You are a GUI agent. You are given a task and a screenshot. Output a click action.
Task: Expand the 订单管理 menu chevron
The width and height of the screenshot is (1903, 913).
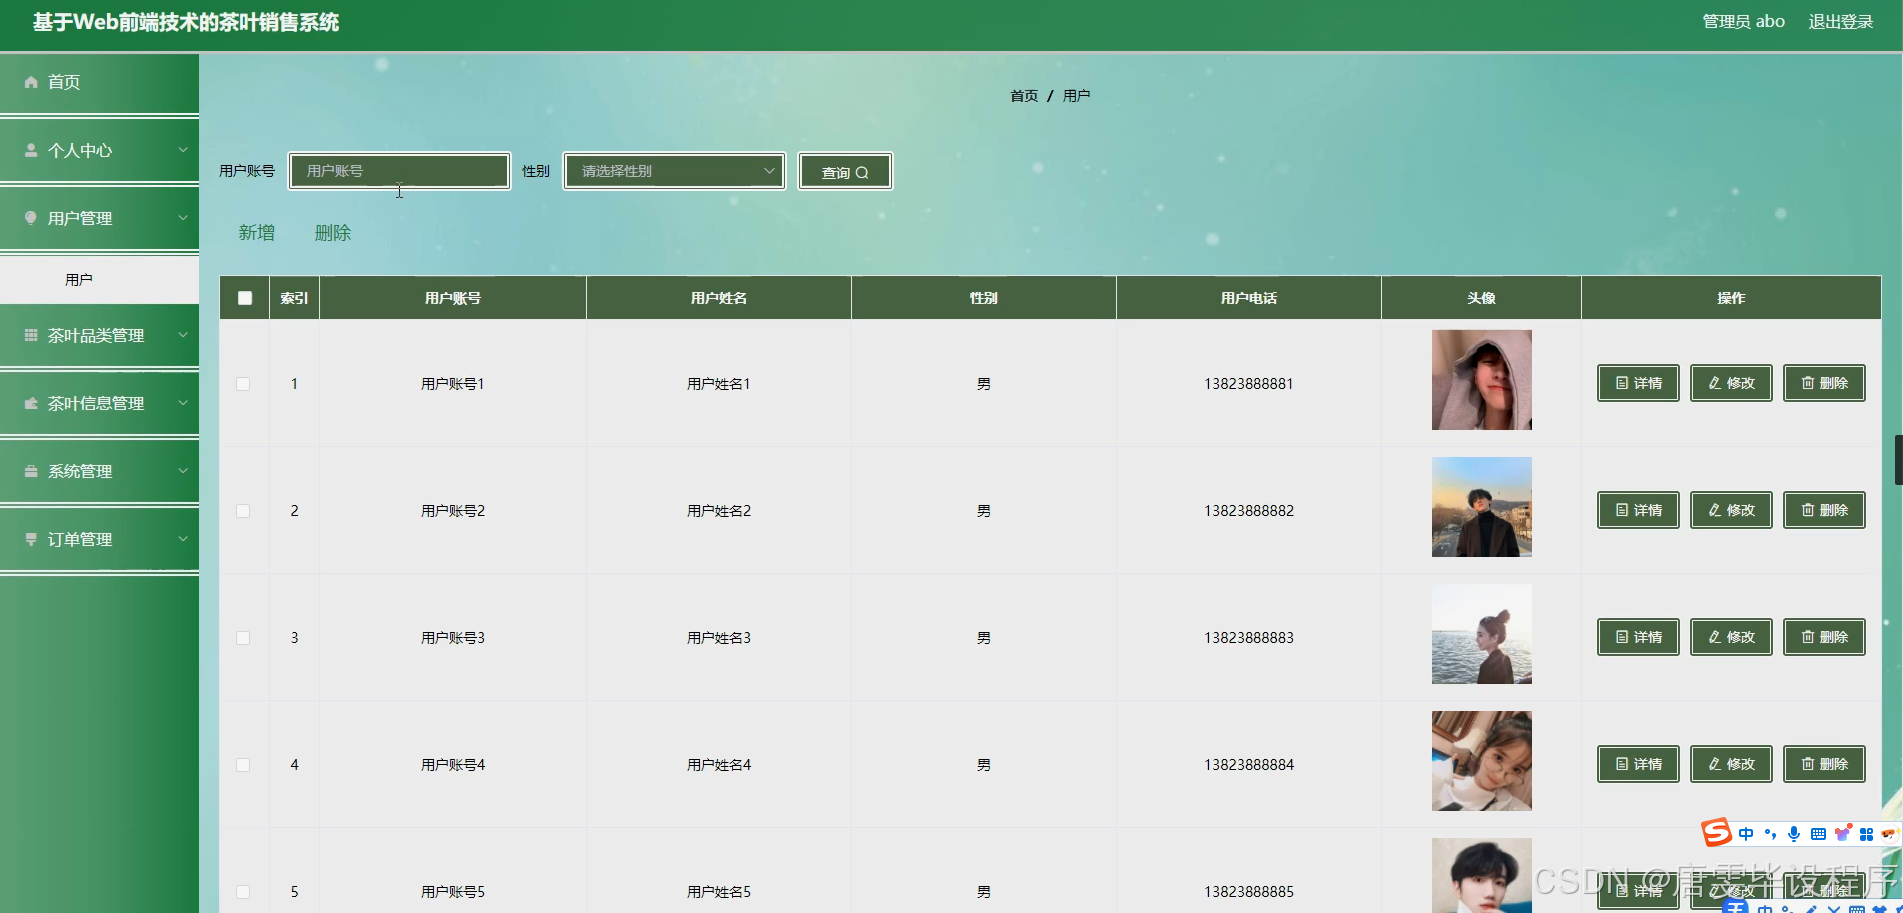183,539
